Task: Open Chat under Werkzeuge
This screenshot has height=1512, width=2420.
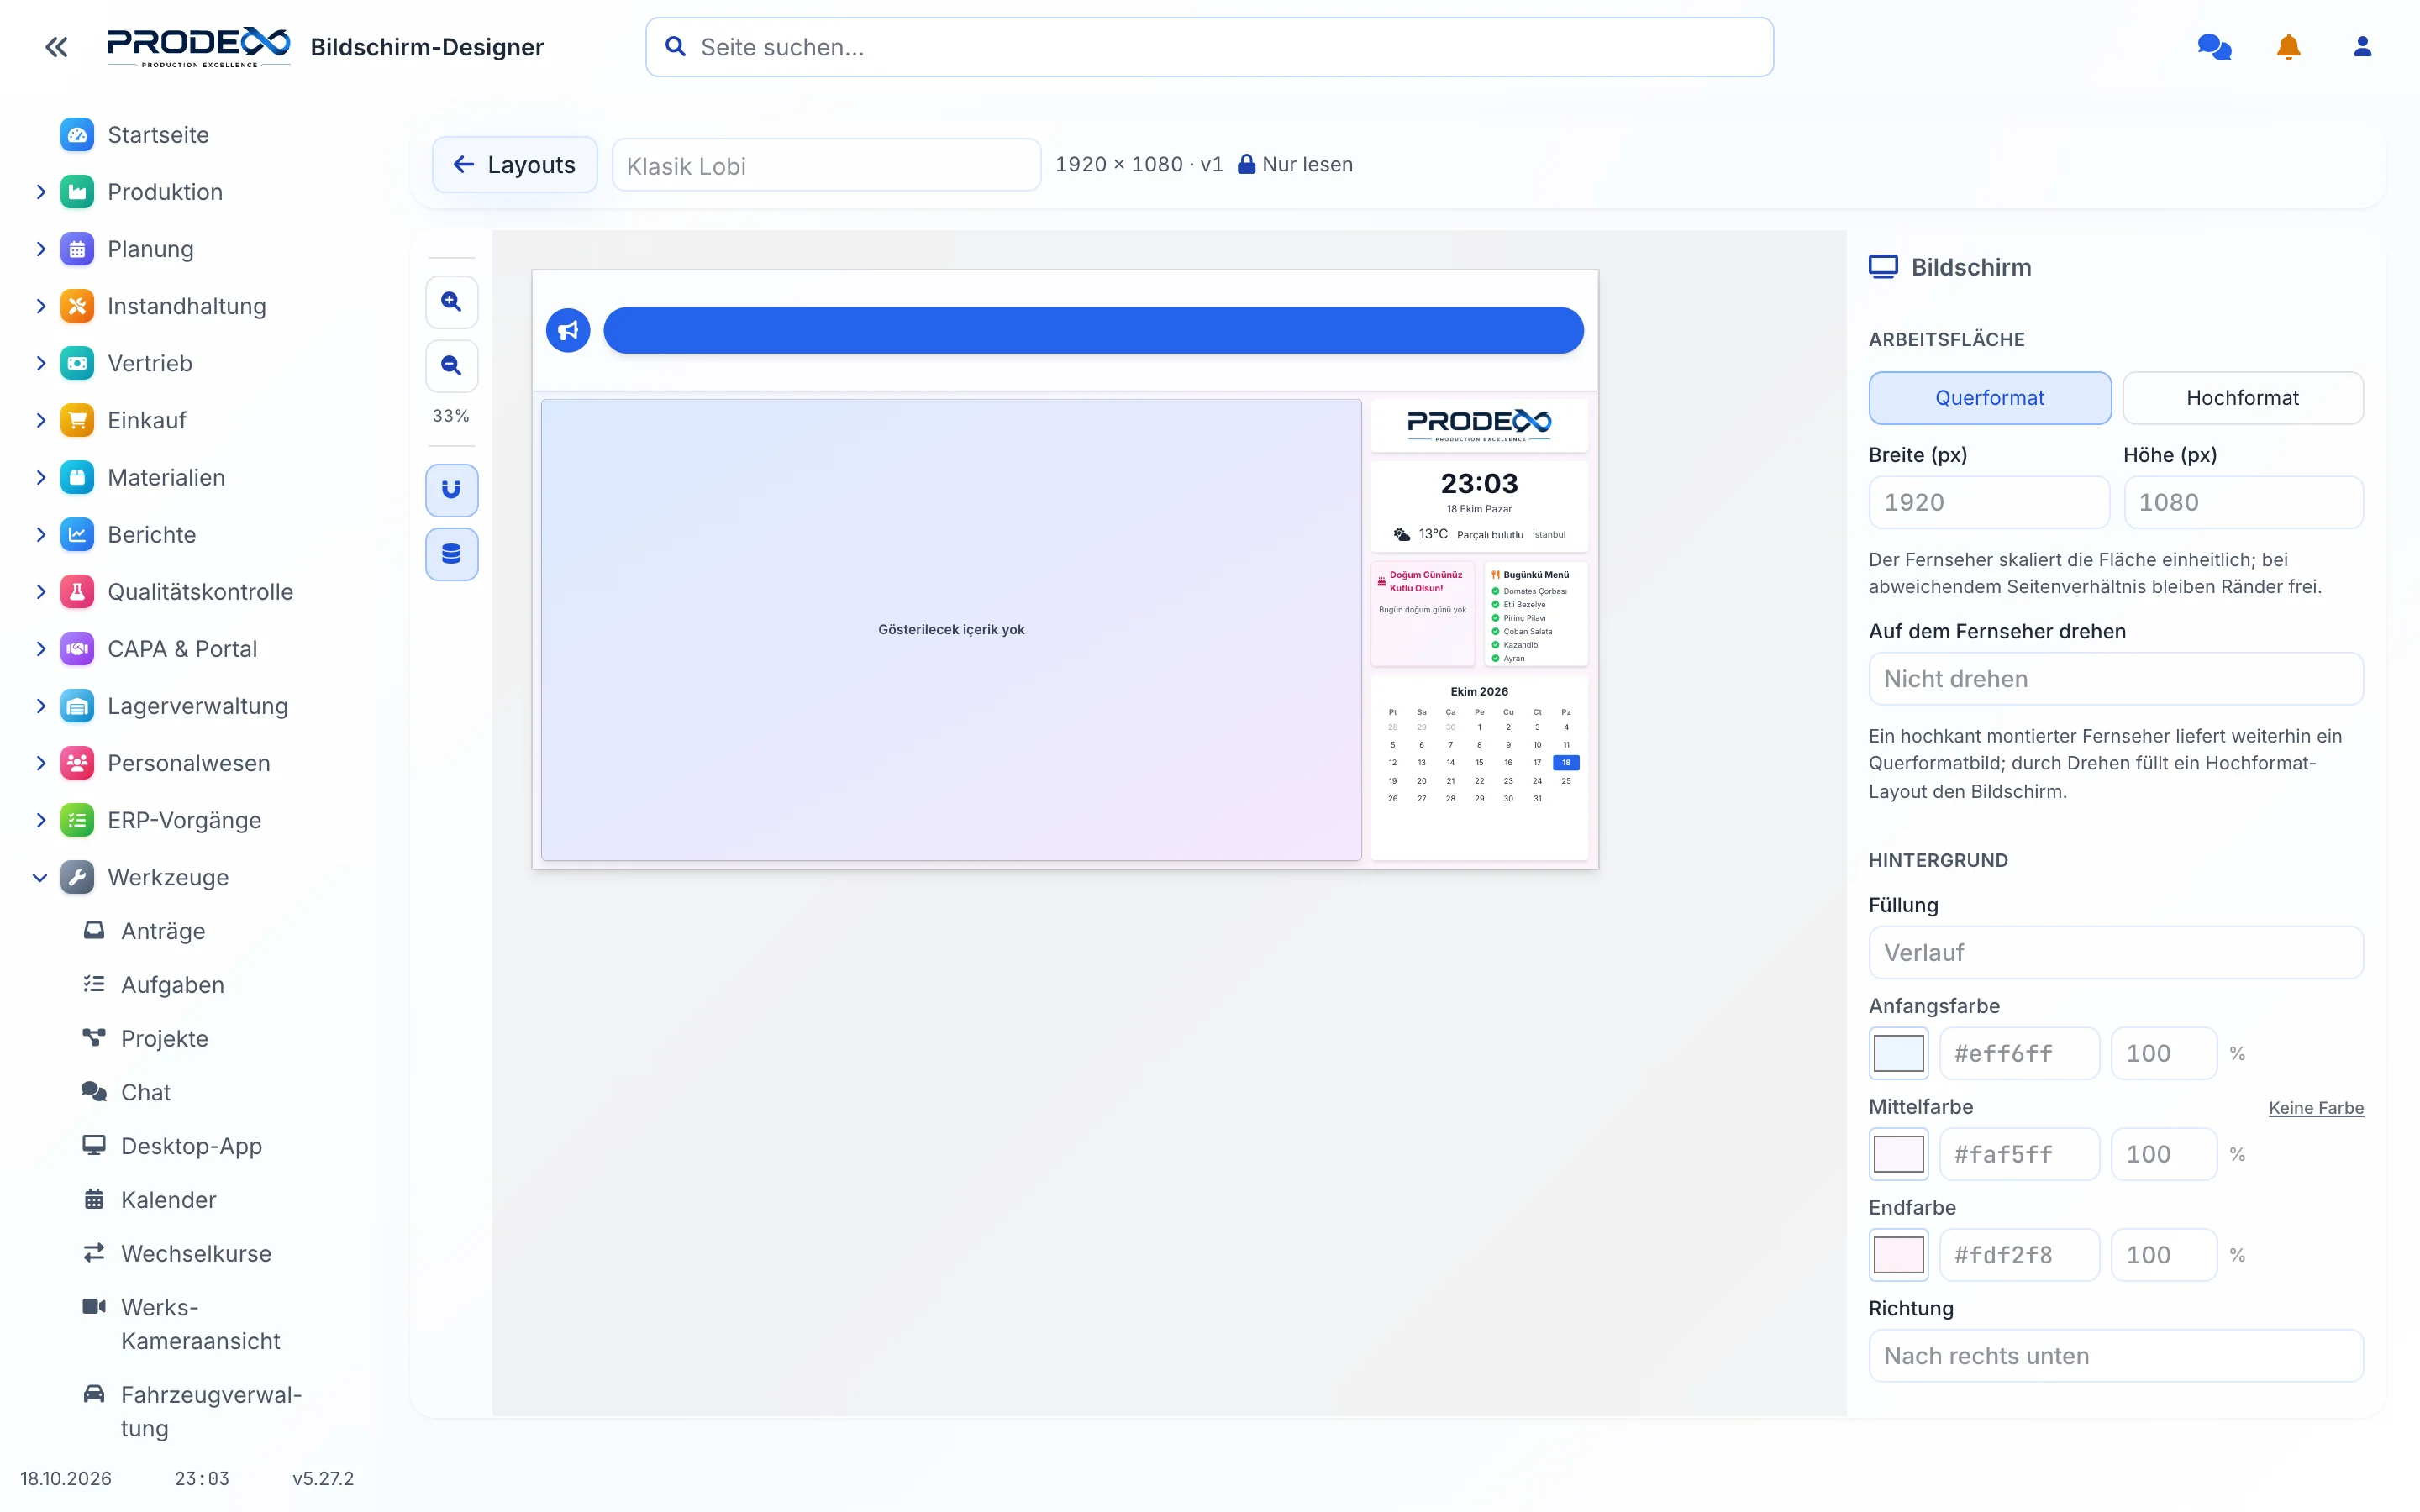Action: click(146, 1093)
